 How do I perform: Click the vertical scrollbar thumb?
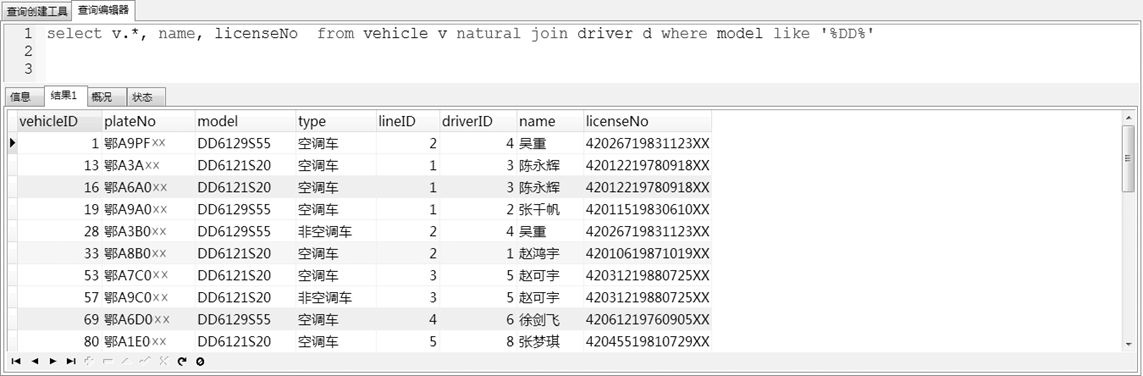coord(1128,159)
